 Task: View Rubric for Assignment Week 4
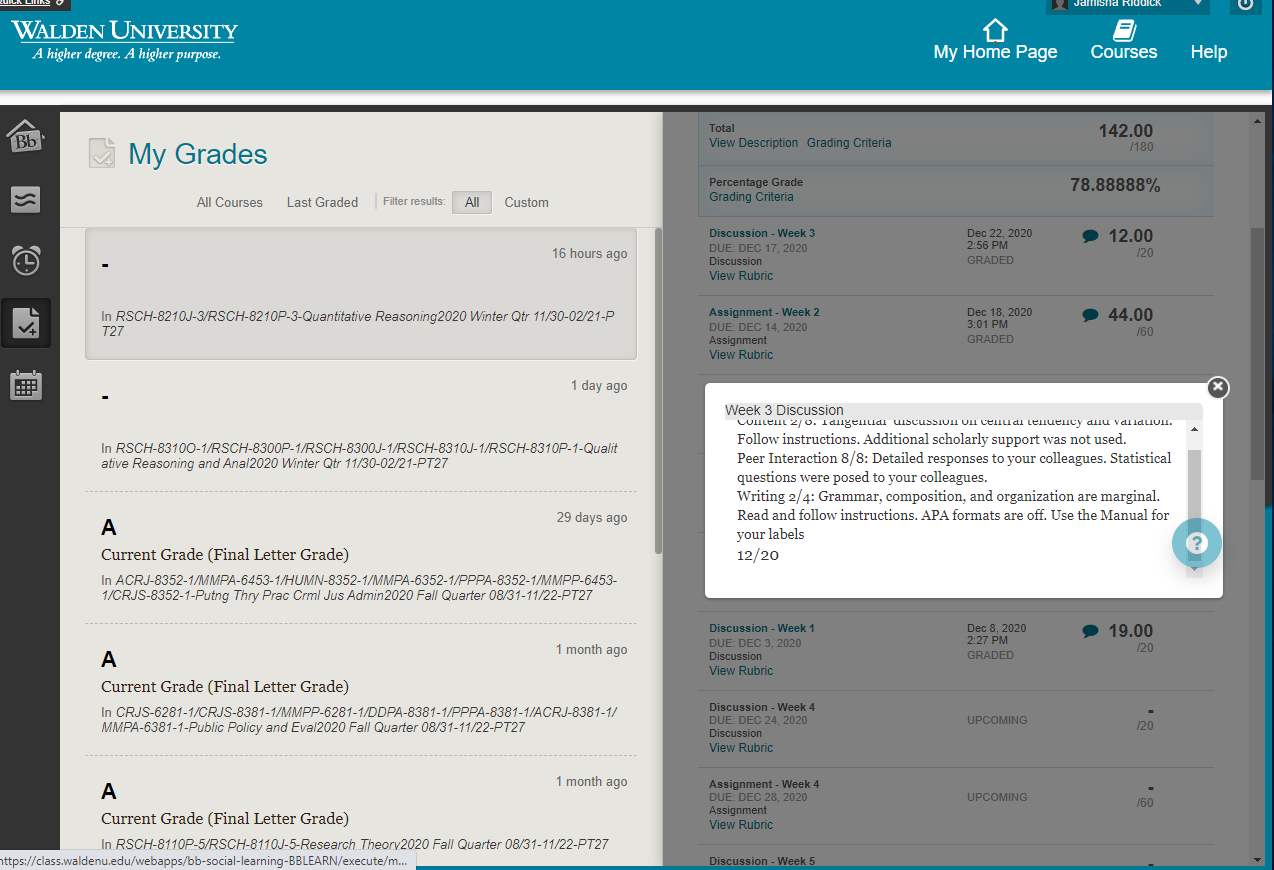pos(741,825)
